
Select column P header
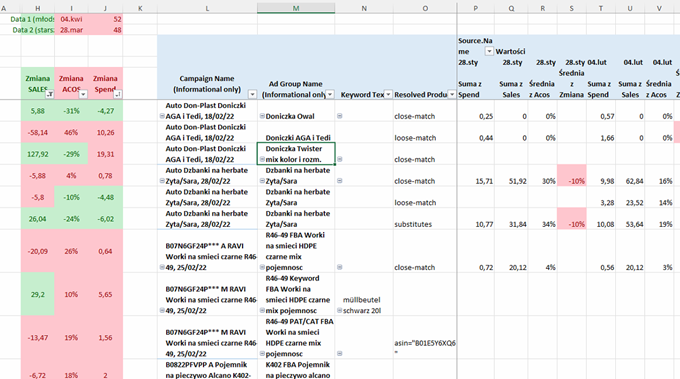[x=476, y=8]
